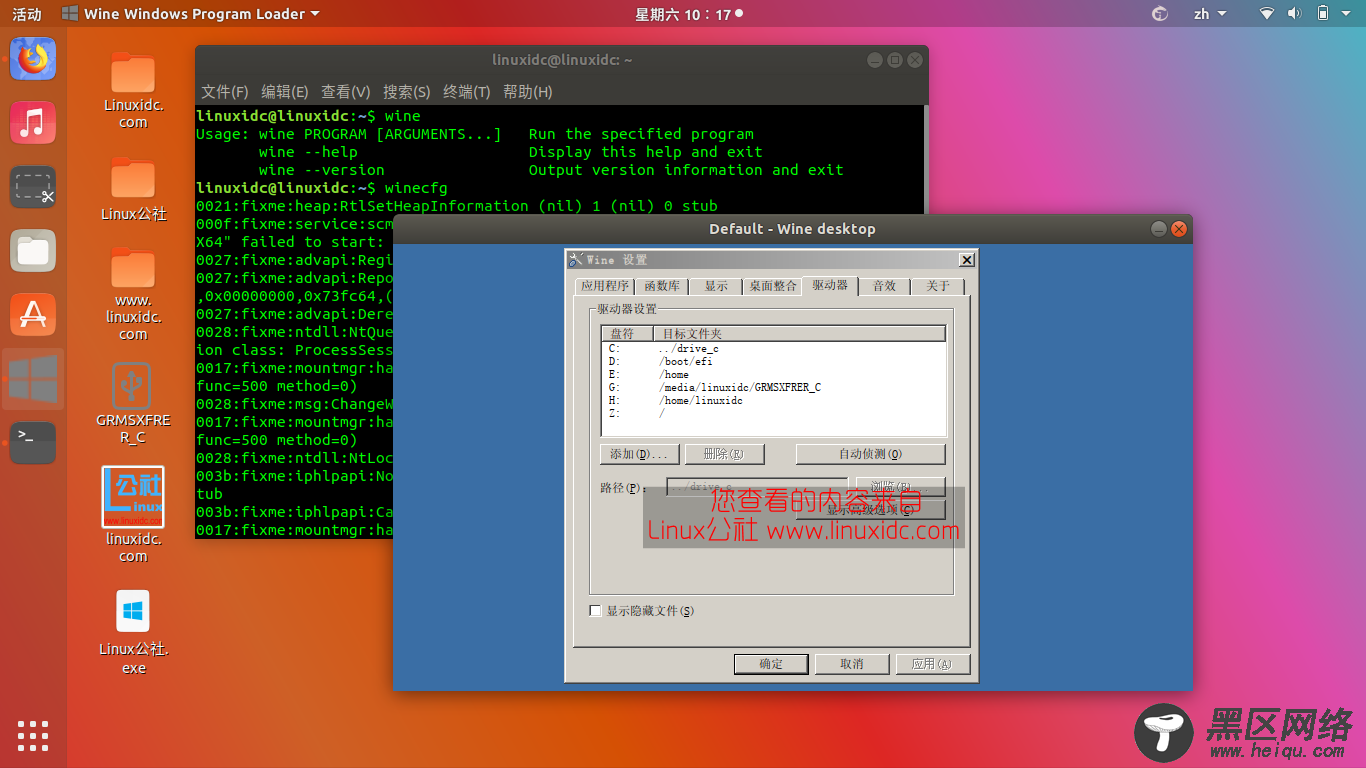Select drive C: row ../drive_c
1366x768 pixels.
(x=773, y=349)
